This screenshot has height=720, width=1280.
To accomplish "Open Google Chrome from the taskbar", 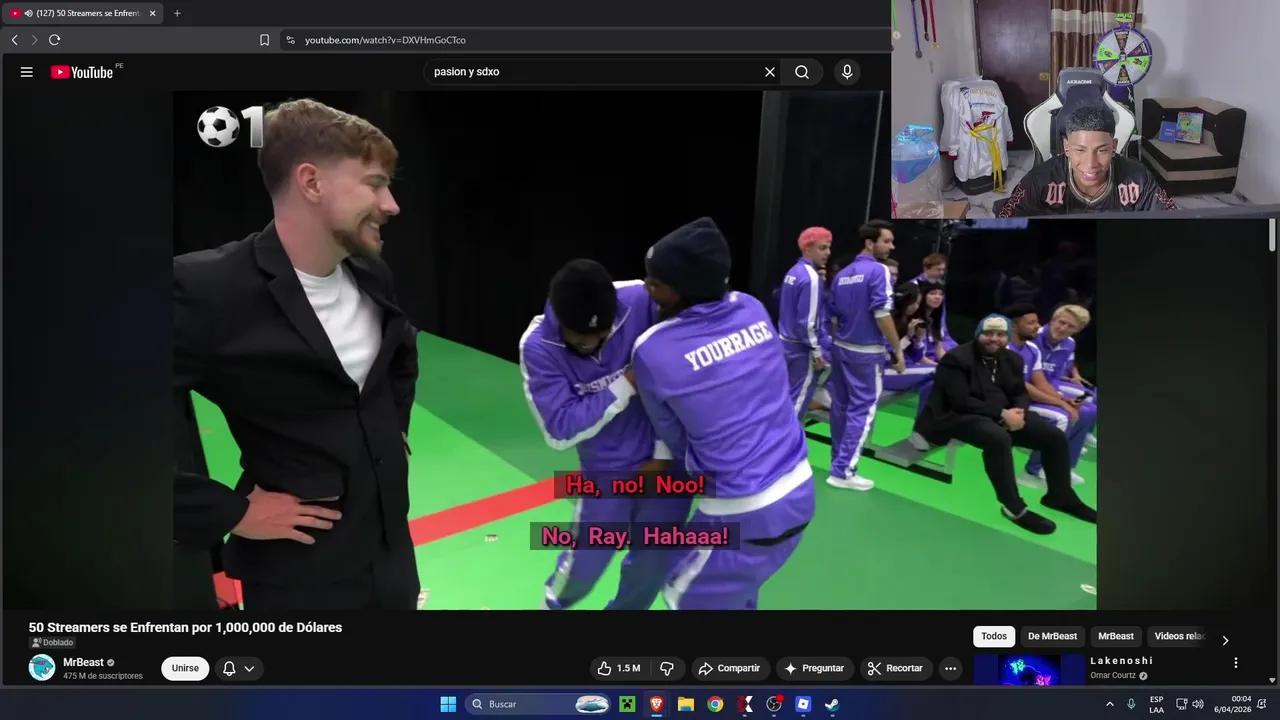I will click(715, 704).
